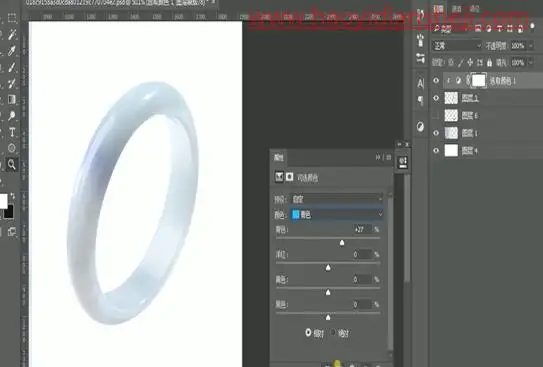The height and width of the screenshot is (367, 543).
Task: Click the foreground white color swatch
Action: pyautogui.click(x=3, y=202)
